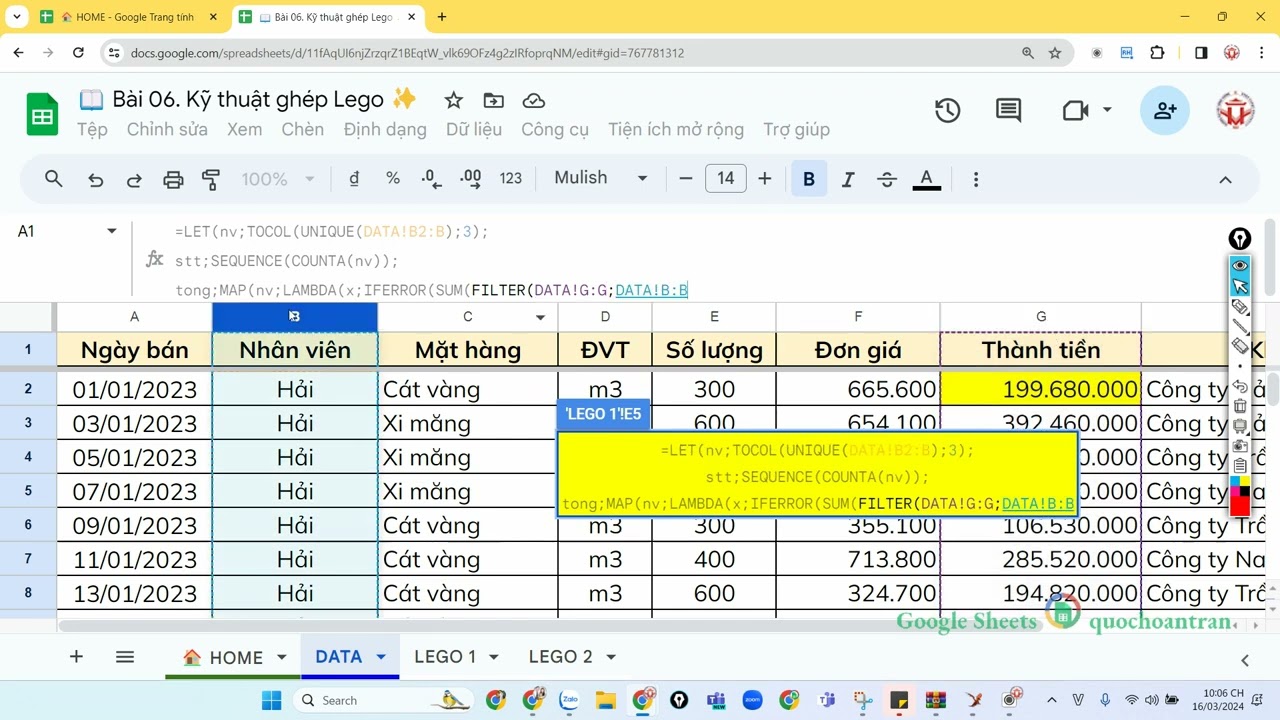Increase decimal places
Screen dimensions: 1280x720
click(470, 178)
